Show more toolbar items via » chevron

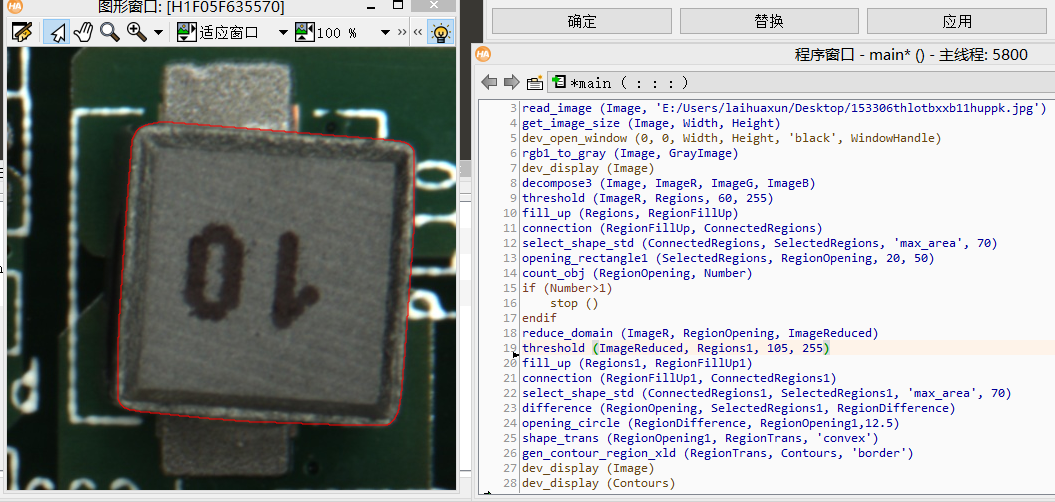point(402,32)
